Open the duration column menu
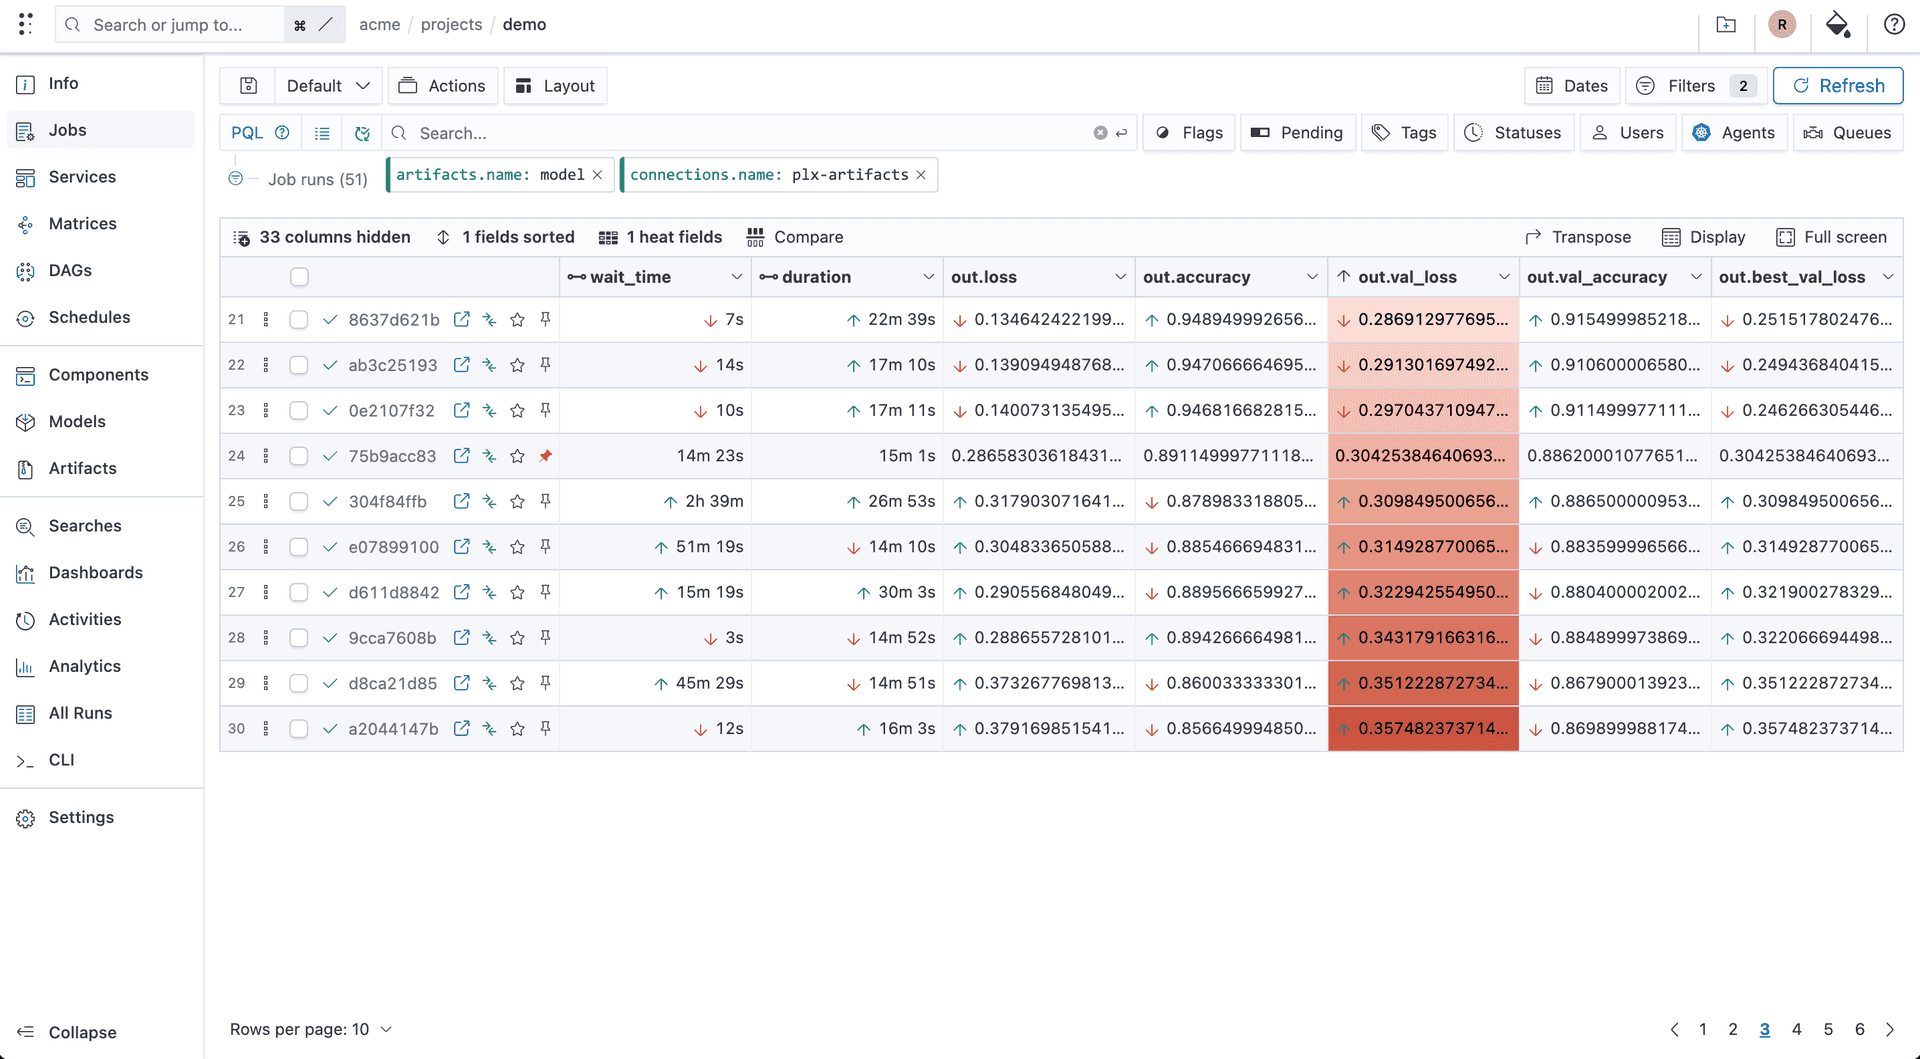The image size is (1920, 1059). click(x=928, y=277)
